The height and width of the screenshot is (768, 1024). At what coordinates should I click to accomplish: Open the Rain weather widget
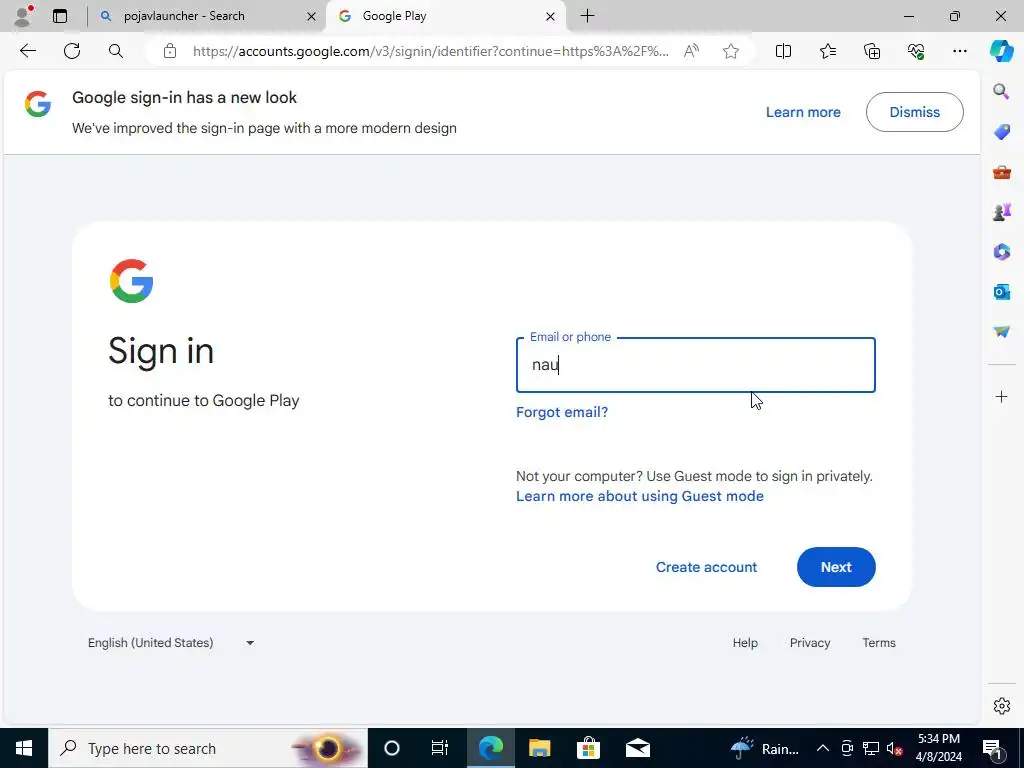(765, 748)
